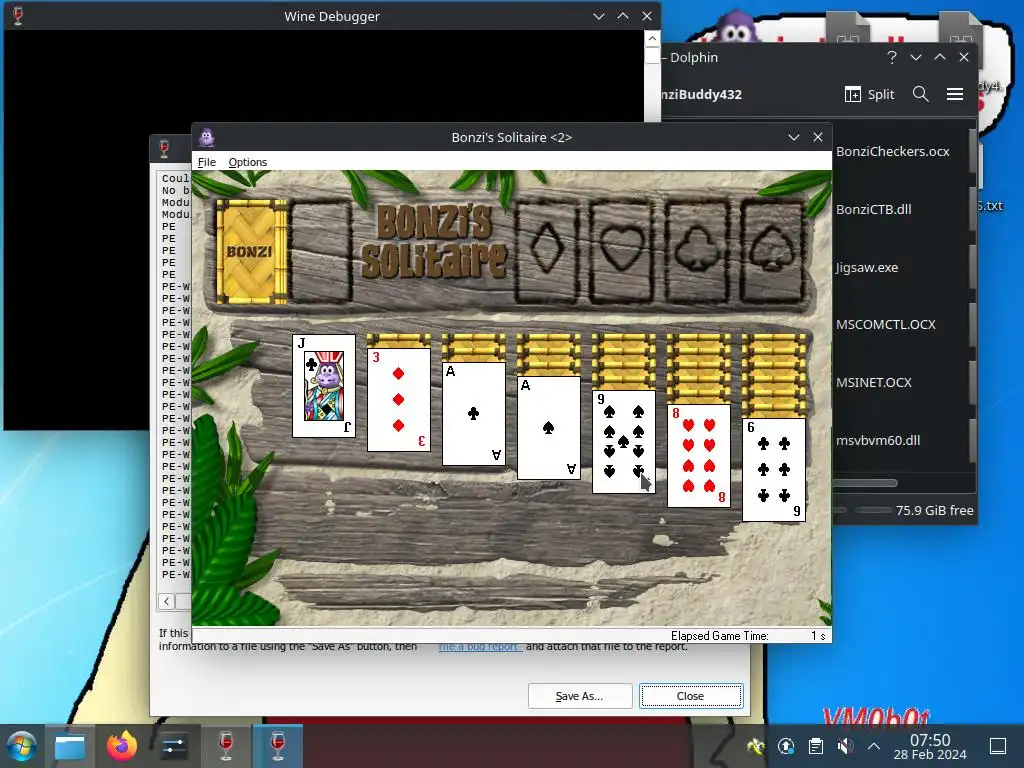Select the club foundation slot

click(697, 251)
